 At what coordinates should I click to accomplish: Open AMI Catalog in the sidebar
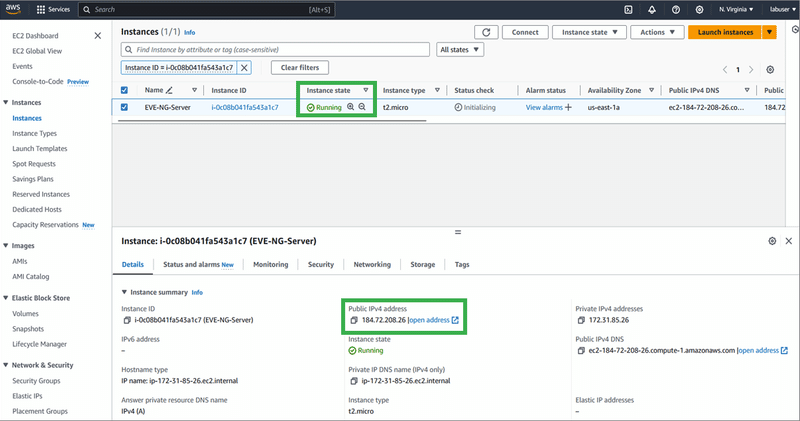coord(31,277)
